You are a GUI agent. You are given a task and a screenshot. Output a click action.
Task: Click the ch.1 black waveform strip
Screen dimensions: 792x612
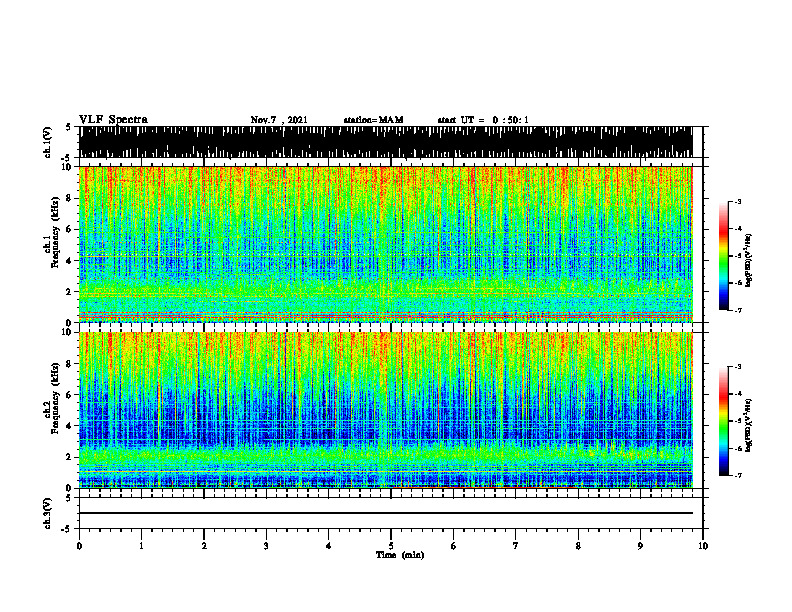coord(385,142)
